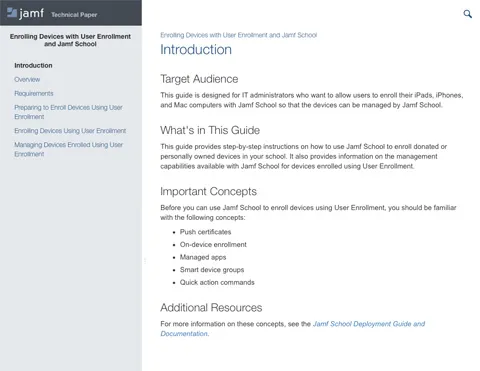This screenshot has width=480, height=371.
Task: Open Jamf School Deployment Guide and Documentation link
Action: coord(293,329)
